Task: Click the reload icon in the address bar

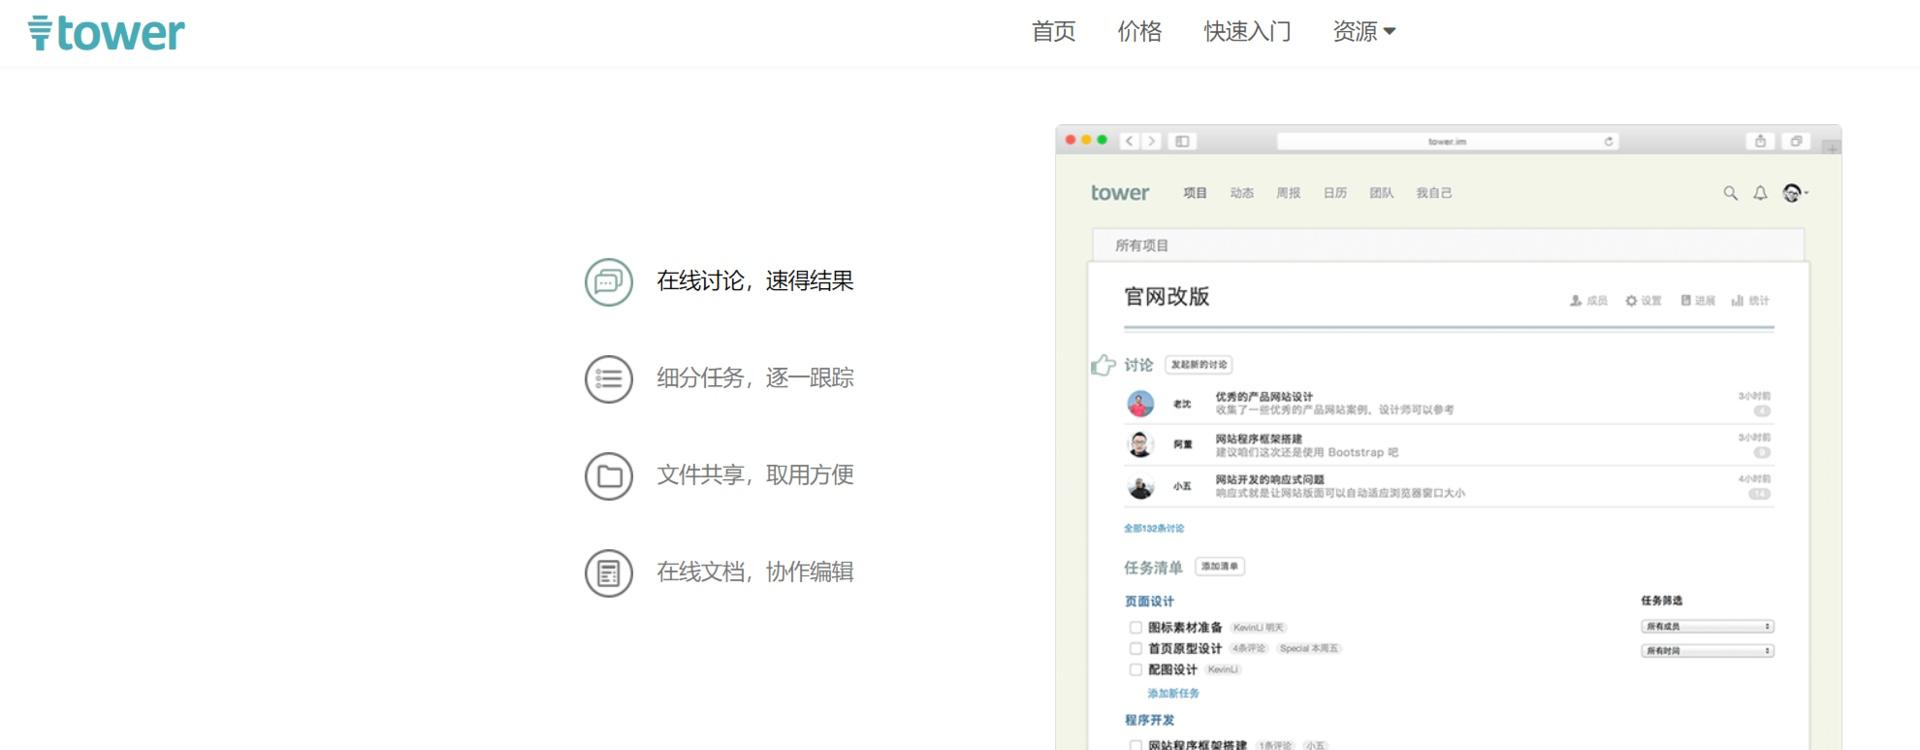Action: (x=1609, y=141)
